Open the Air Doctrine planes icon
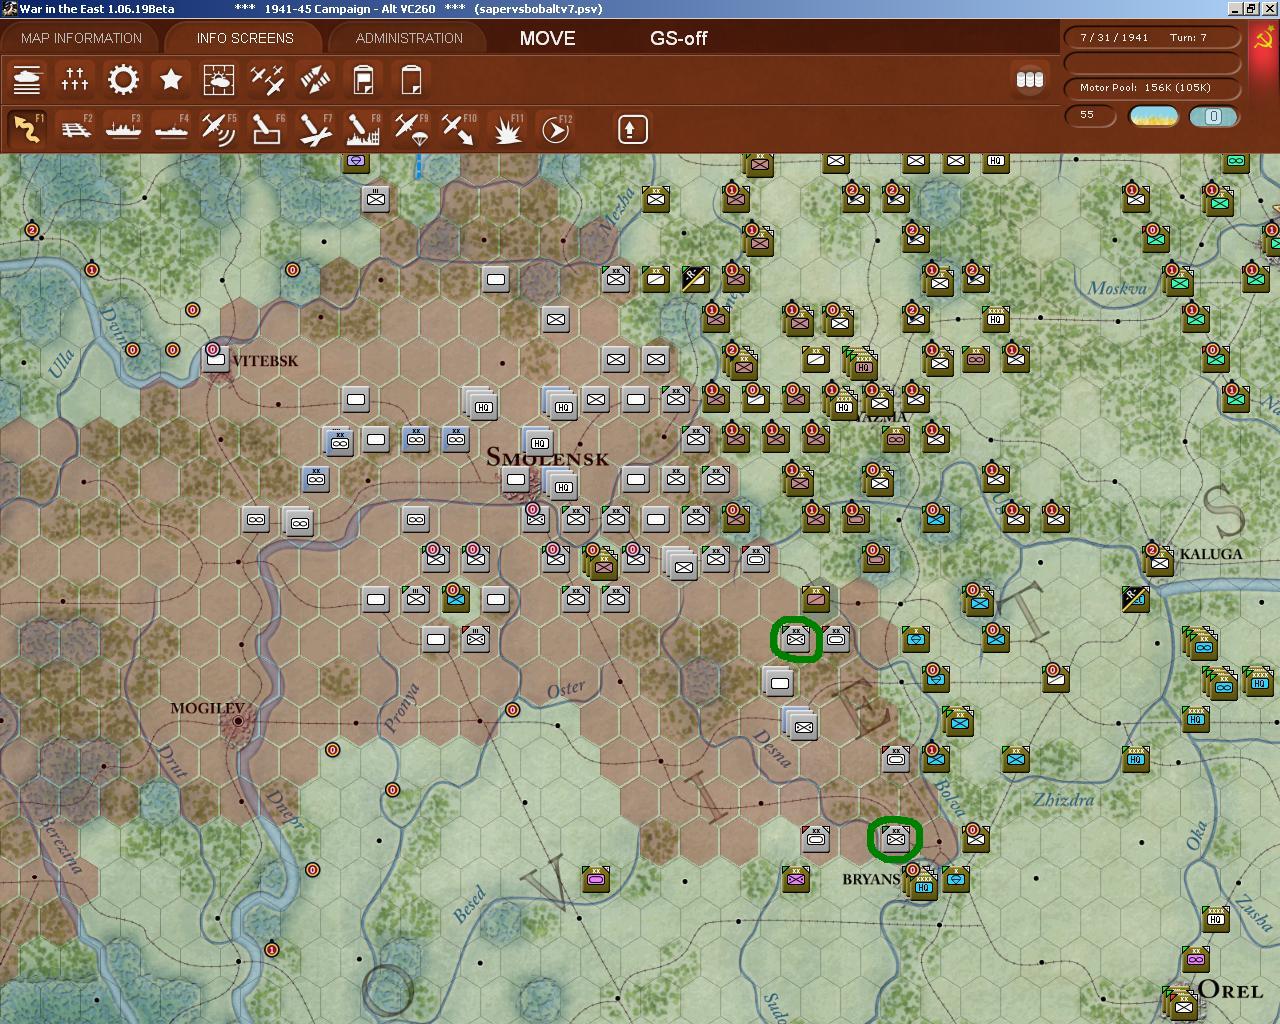This screenshot has height=1024, width=1280. [x=267, y=79]
